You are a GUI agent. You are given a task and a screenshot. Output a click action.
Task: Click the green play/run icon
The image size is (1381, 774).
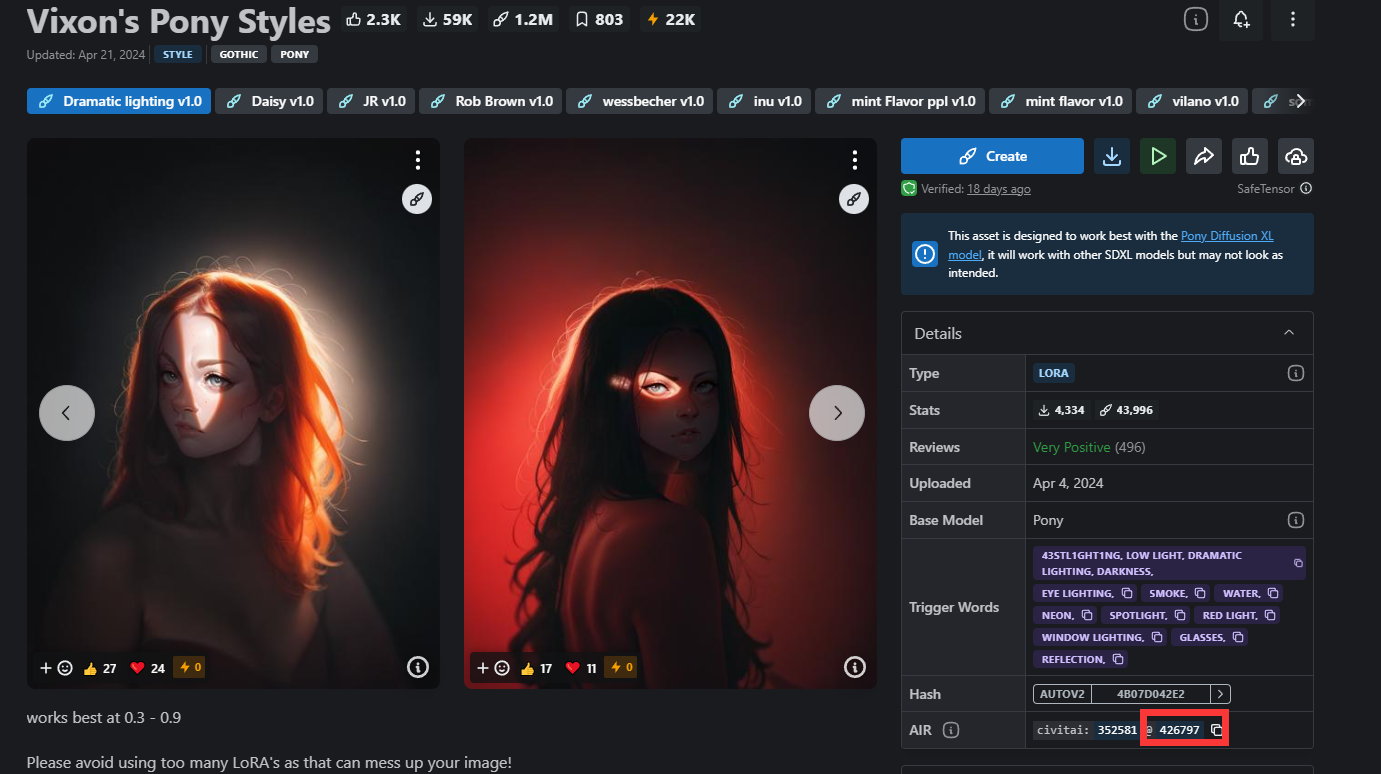(x=1158, y=156)
